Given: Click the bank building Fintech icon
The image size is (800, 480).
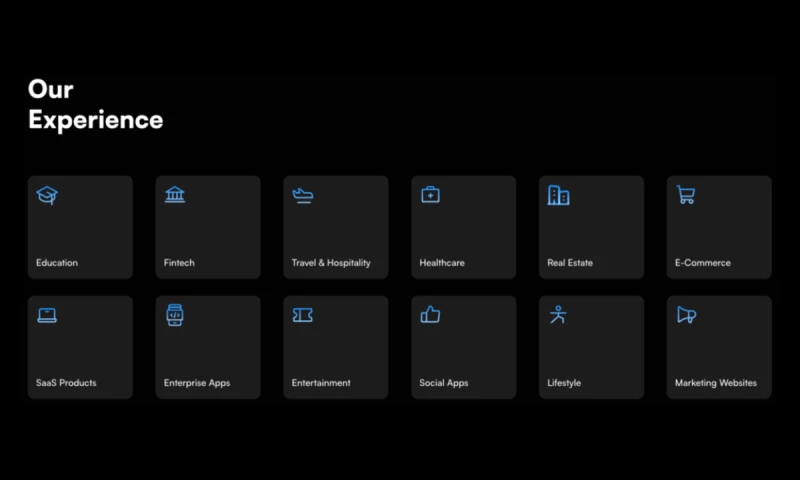Looking at the screenshot, I should point(175,195).
